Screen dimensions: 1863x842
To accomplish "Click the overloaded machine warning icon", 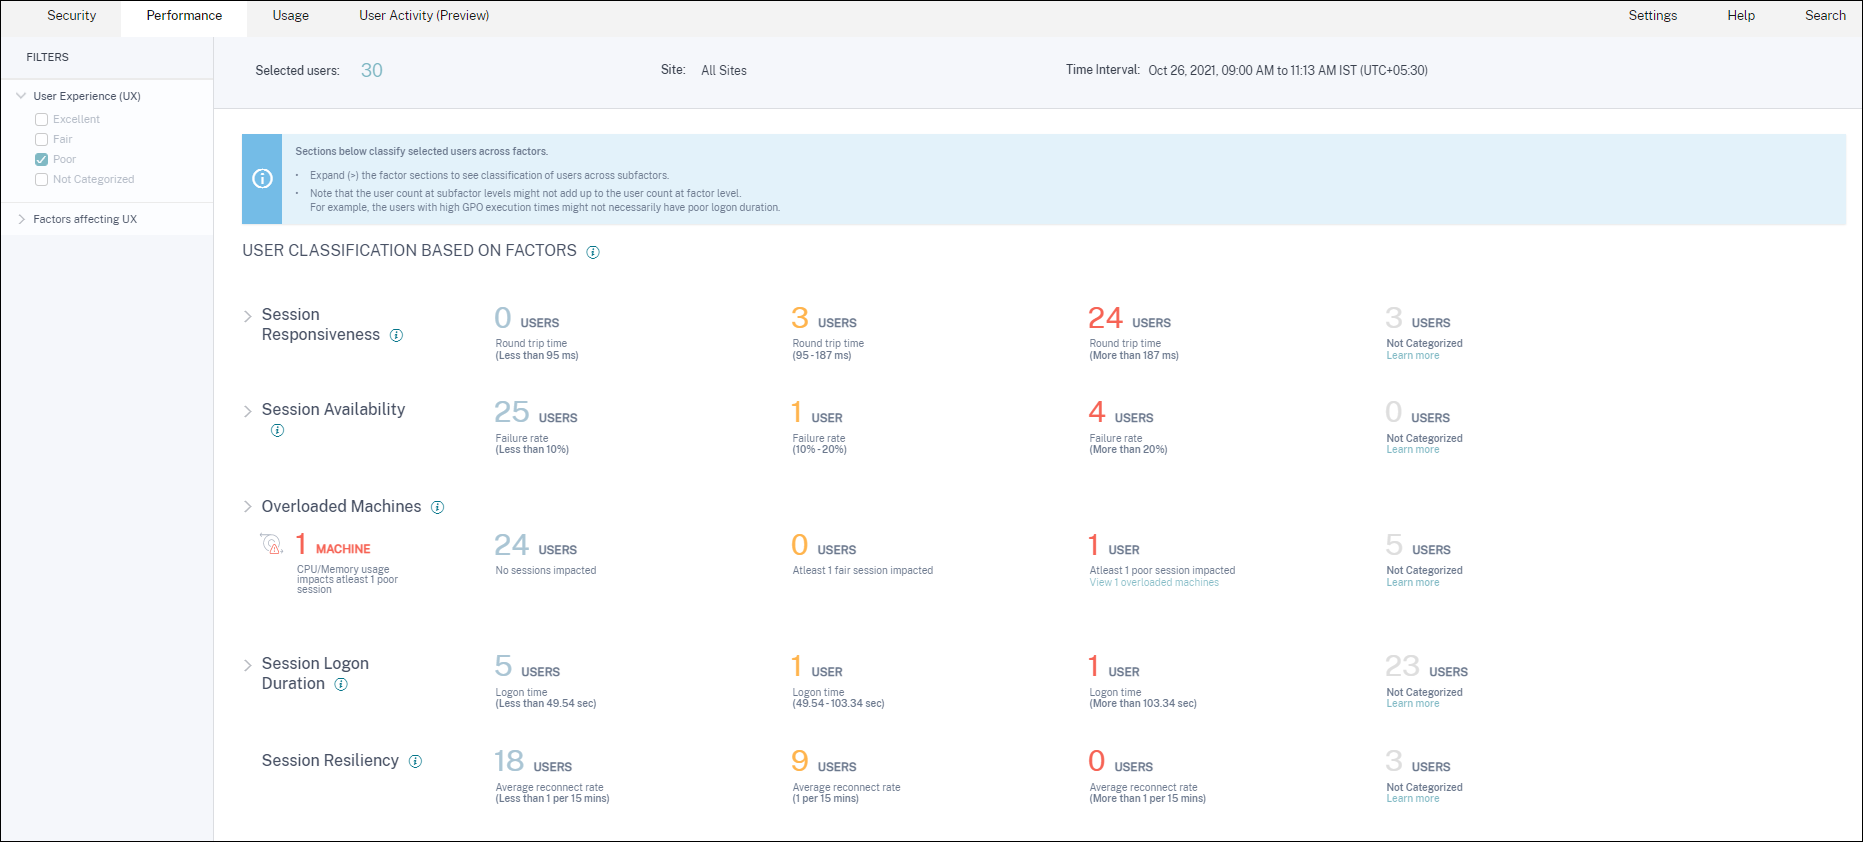I will (x=271, y=544).
